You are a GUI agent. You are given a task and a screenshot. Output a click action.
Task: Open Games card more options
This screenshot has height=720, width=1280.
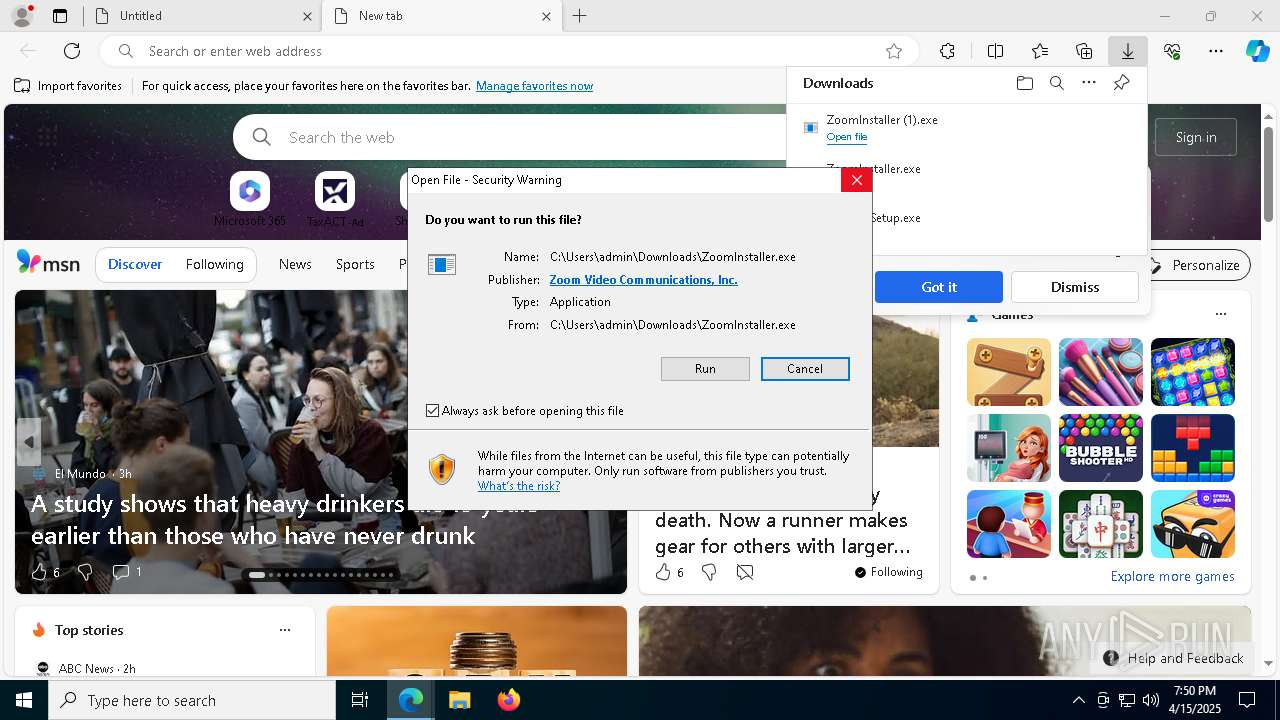point(1220,314)
